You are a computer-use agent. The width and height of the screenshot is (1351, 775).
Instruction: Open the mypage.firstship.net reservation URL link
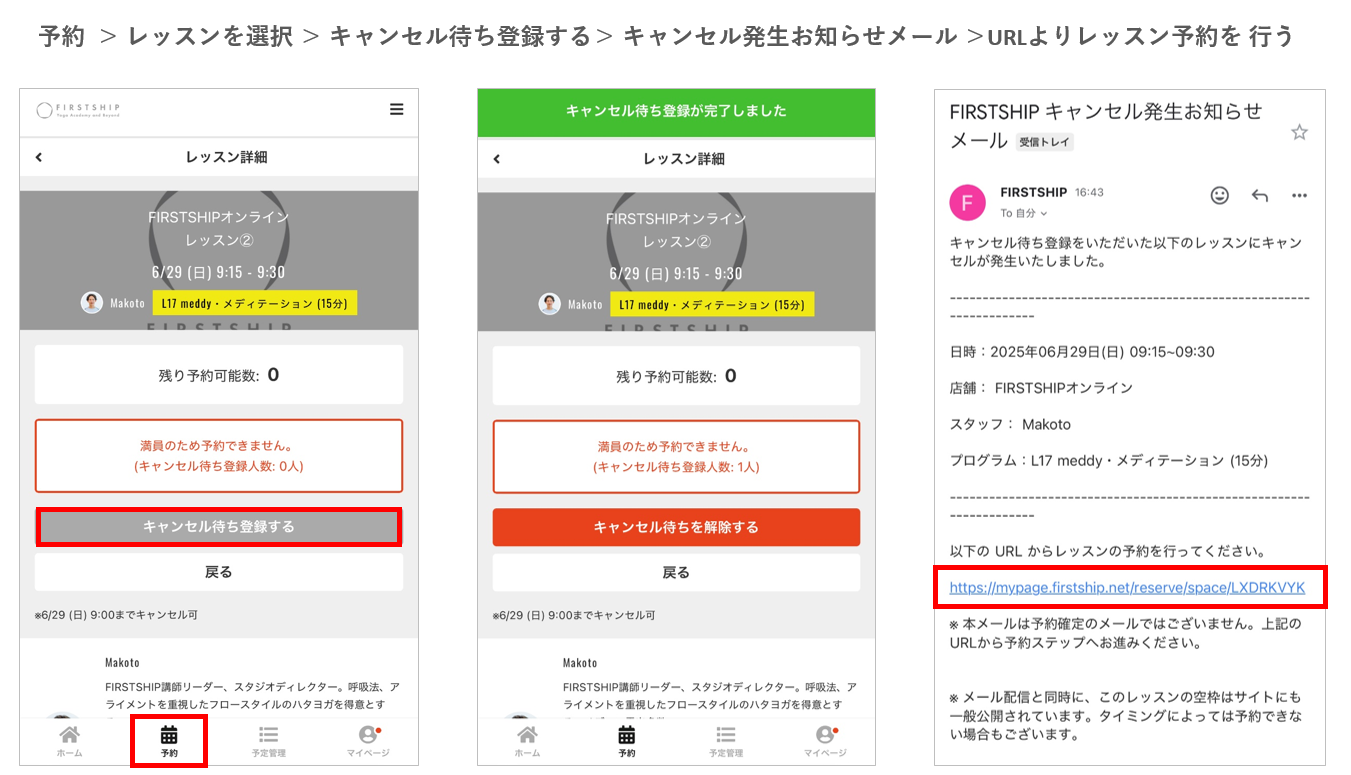point(1127,588)
